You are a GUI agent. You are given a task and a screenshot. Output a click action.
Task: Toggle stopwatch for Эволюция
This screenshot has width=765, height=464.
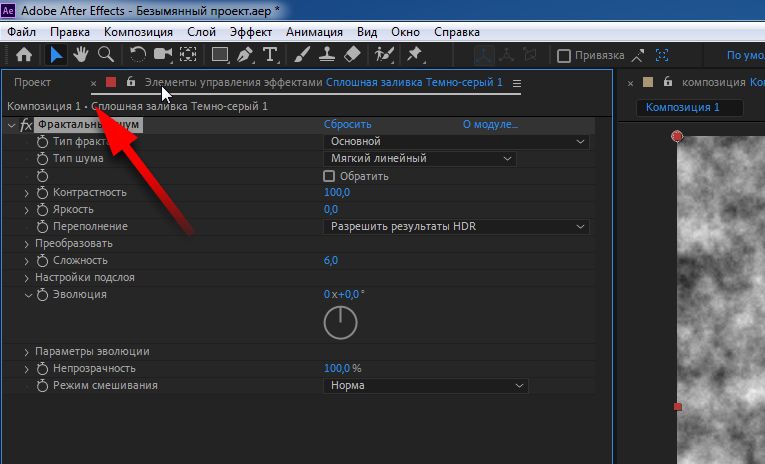tap(42, 295)
